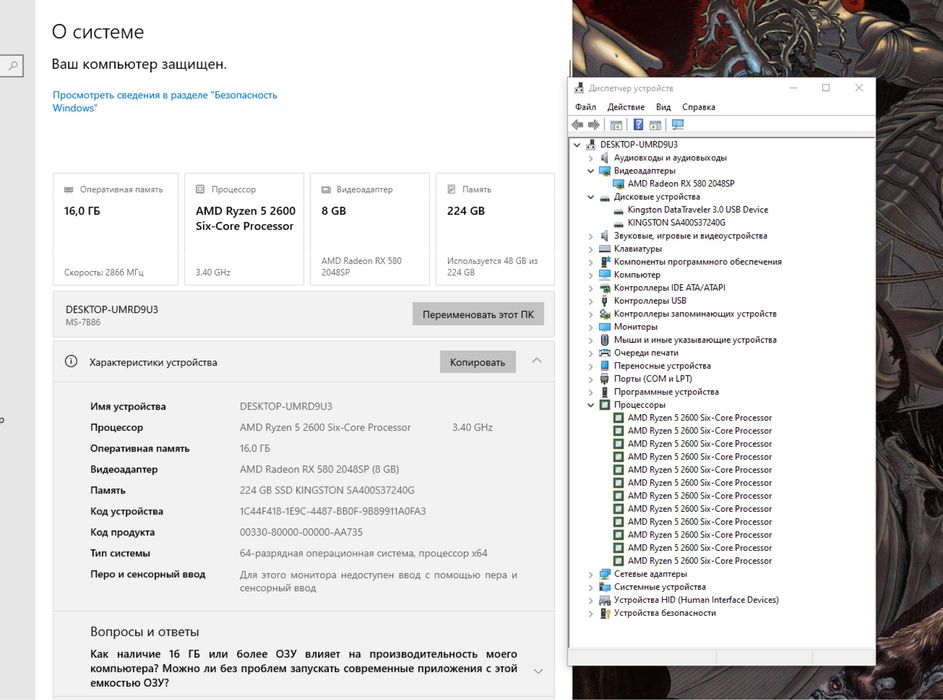Open the Вид menu
This screenshot has width=943, height=700.
click(x=663, y=107)
